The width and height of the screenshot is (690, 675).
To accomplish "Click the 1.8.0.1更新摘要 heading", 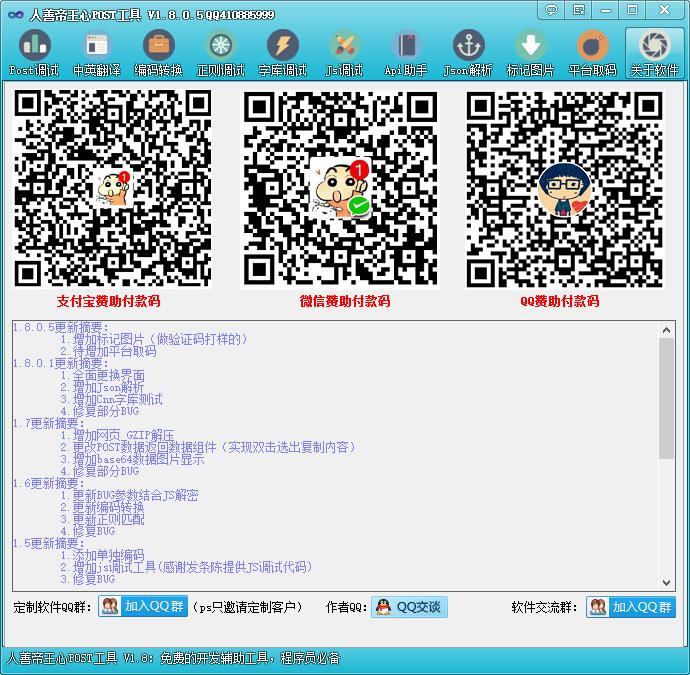I will coord(60,363).
